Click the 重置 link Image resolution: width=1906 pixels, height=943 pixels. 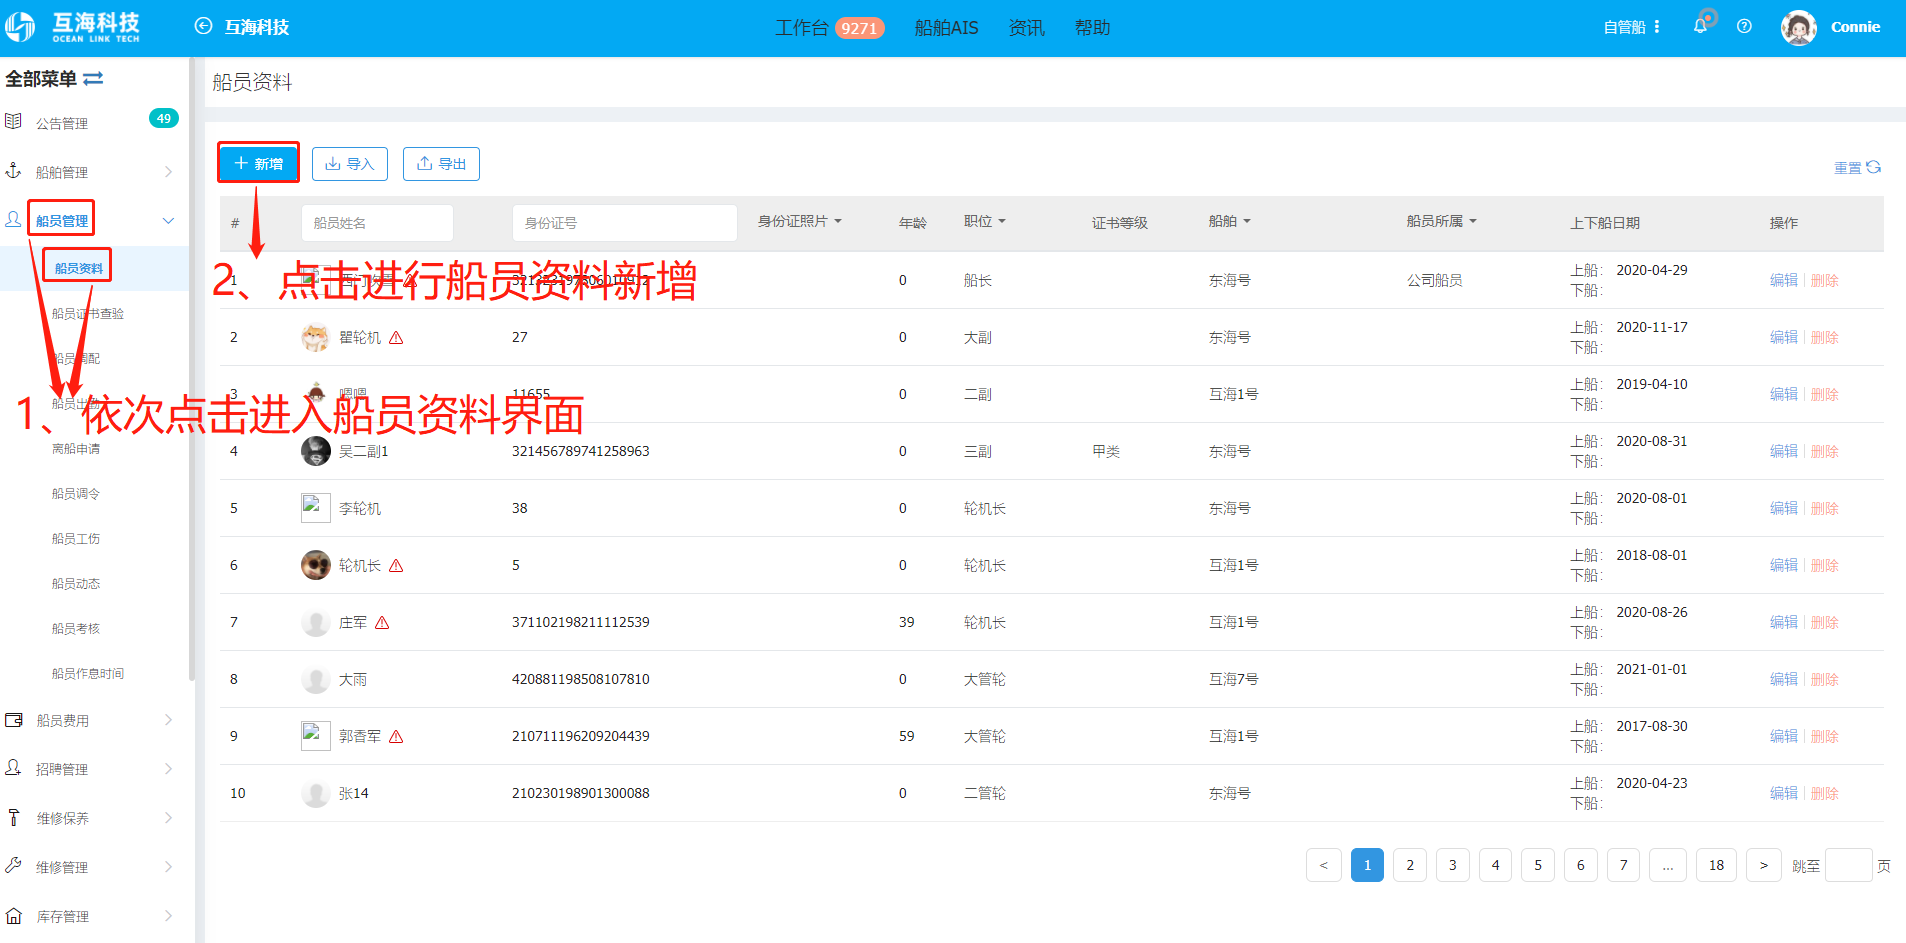1847,168
